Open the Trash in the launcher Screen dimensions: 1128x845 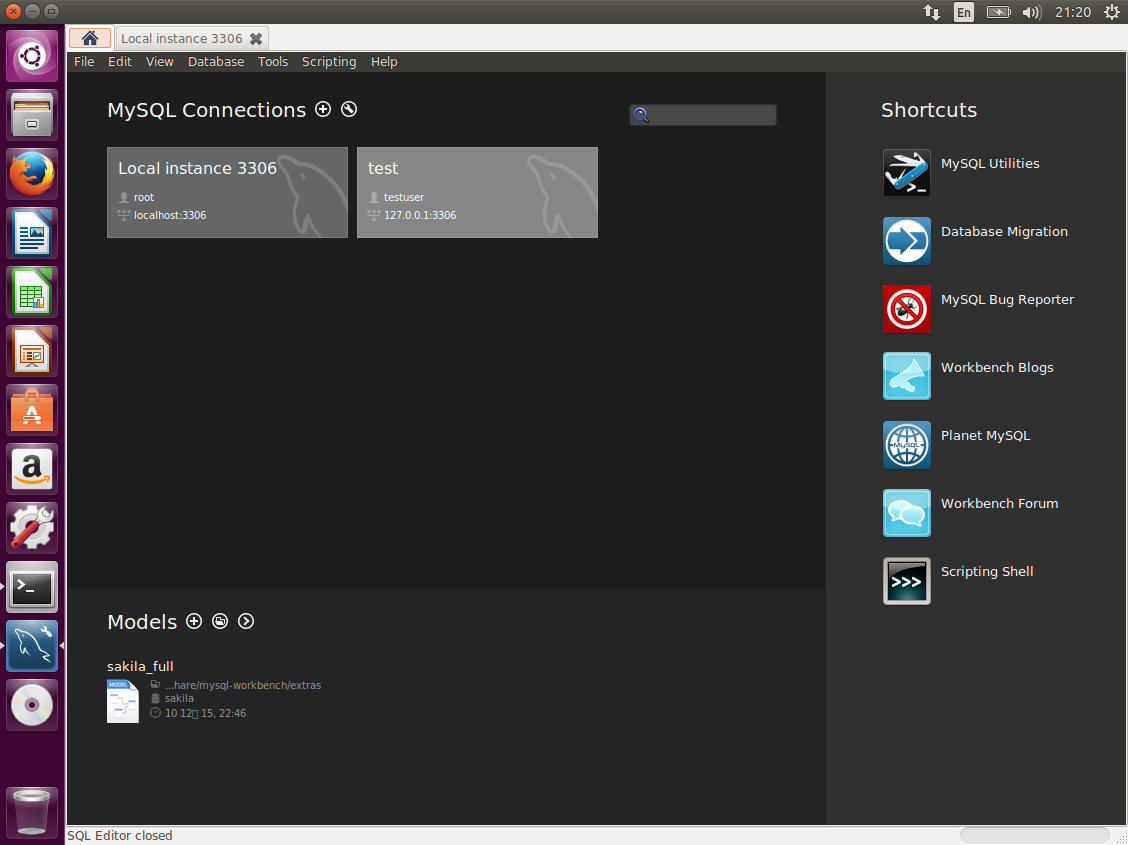click(32, 811)
